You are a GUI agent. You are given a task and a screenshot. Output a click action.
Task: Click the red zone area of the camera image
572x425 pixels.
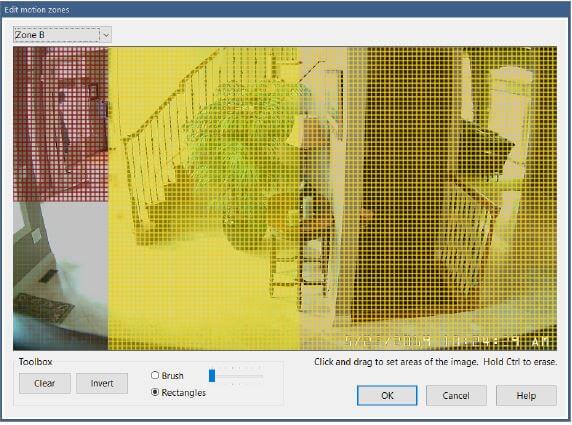61,124
